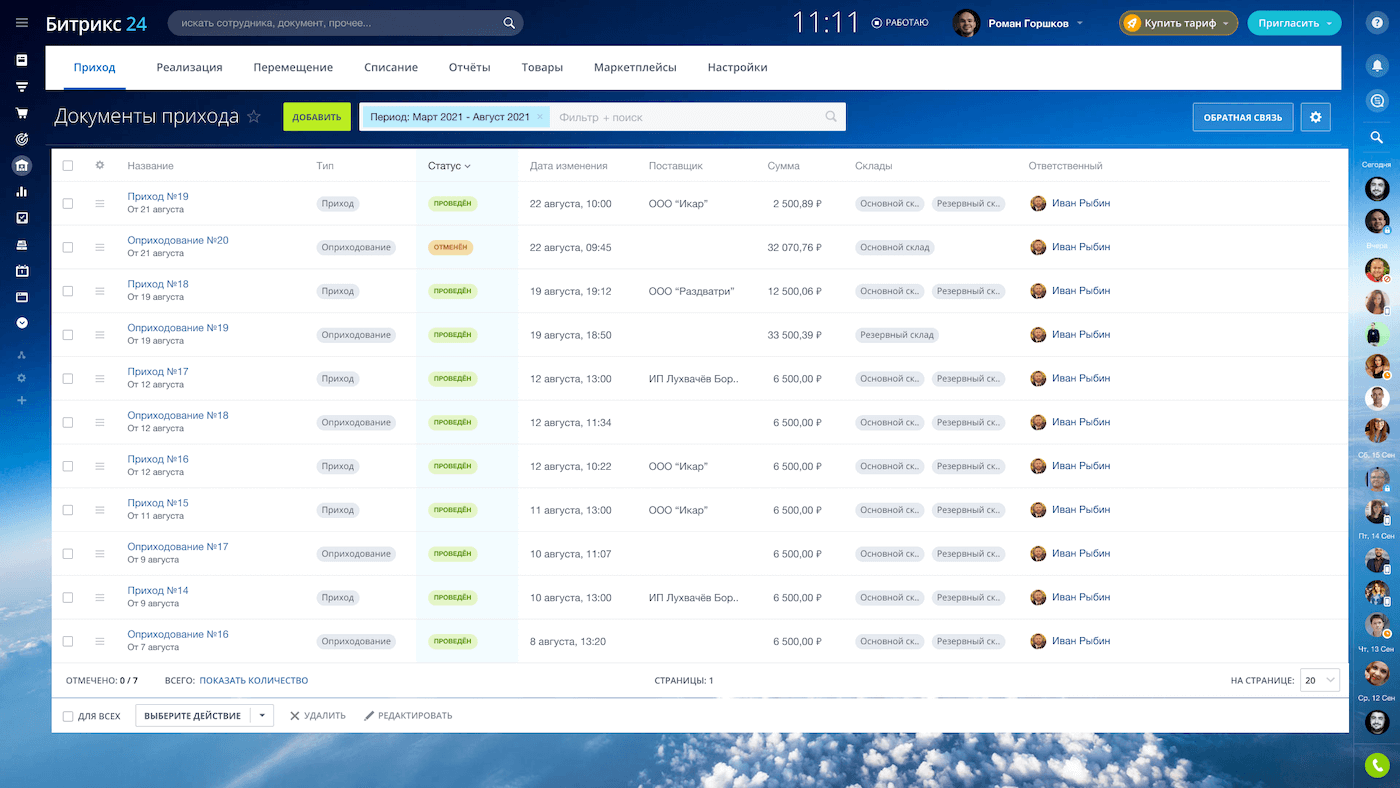Select the shopping cart (Sales) icon
The width and height of the screenshot is (1400, 788).
coord(22,114)
